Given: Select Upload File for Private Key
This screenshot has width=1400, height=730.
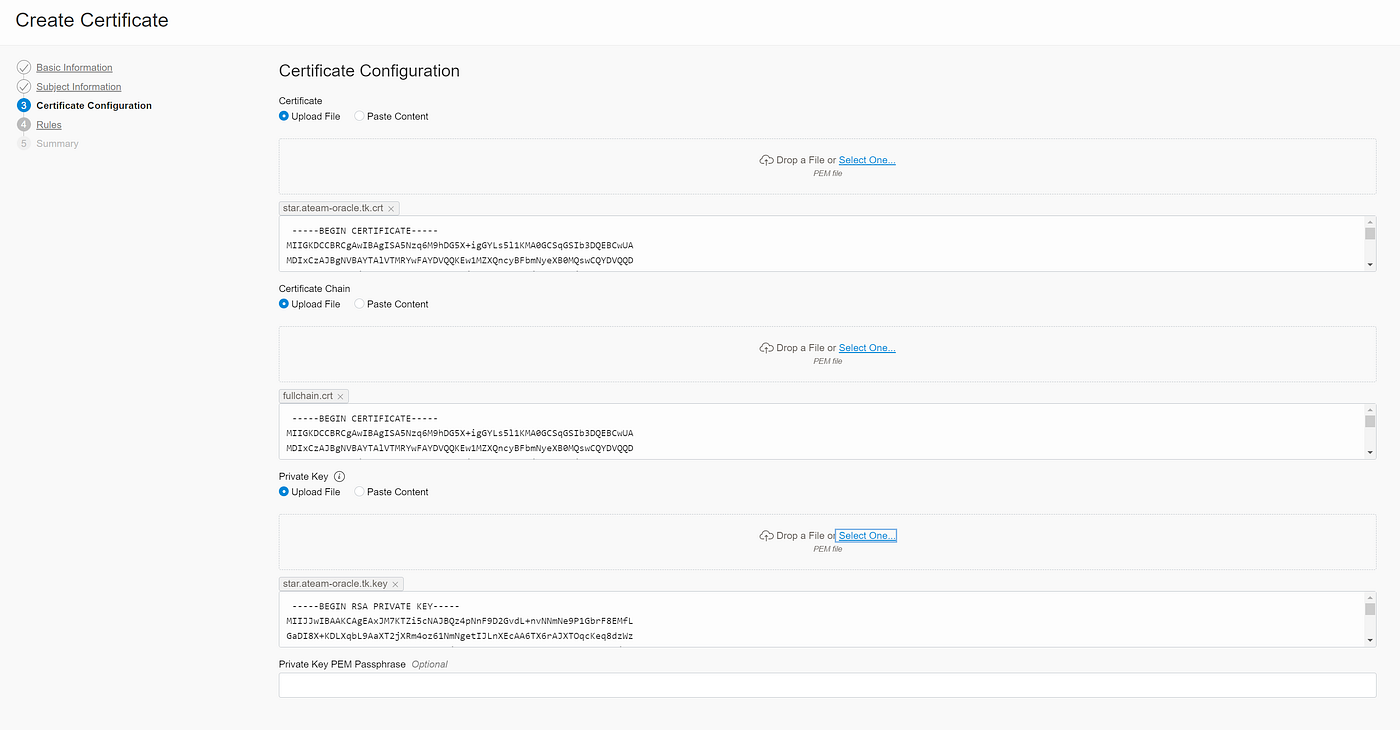Looking at the screenshot, I should click(x=284, y=492).
